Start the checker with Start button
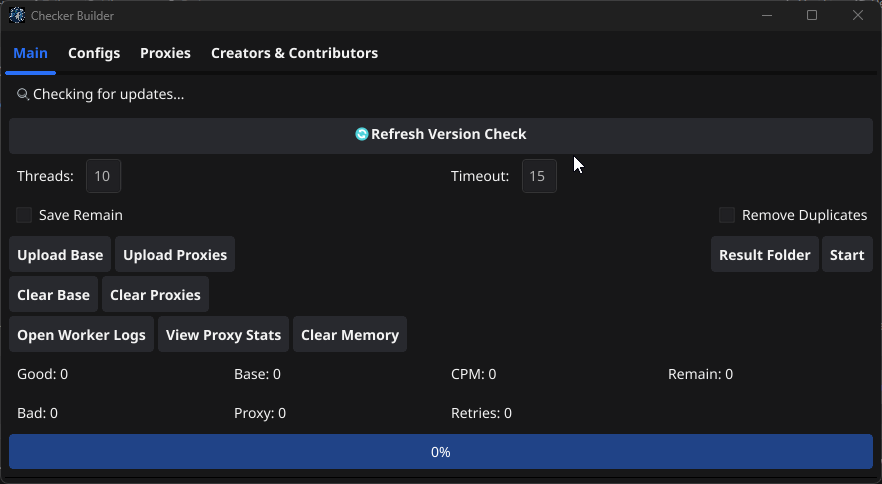 pyautogui.click(x=847, y=254)
